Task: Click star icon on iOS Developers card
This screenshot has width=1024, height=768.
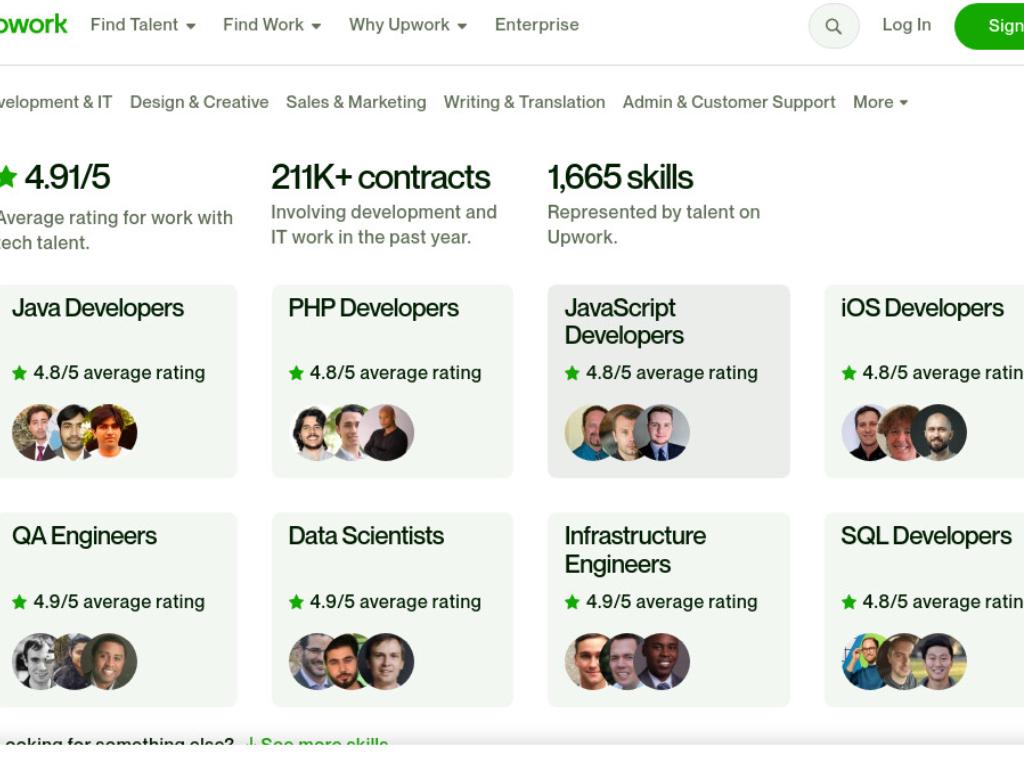Action: click(849, 373)
